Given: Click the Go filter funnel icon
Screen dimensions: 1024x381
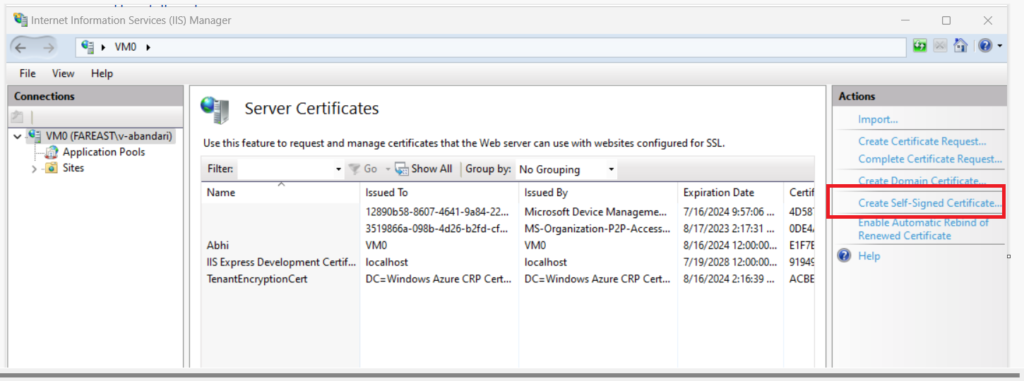Looking at the screenshot, I should 355,169.
